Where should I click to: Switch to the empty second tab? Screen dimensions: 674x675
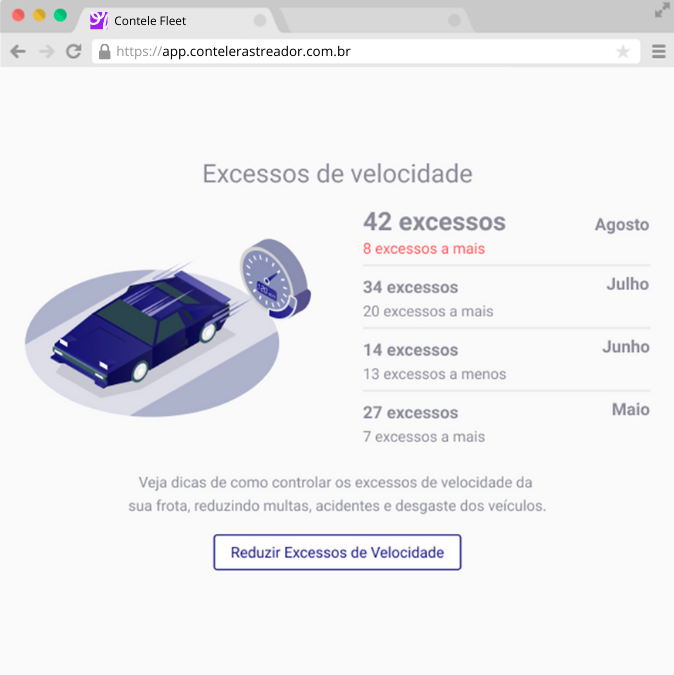coord(372,20)
